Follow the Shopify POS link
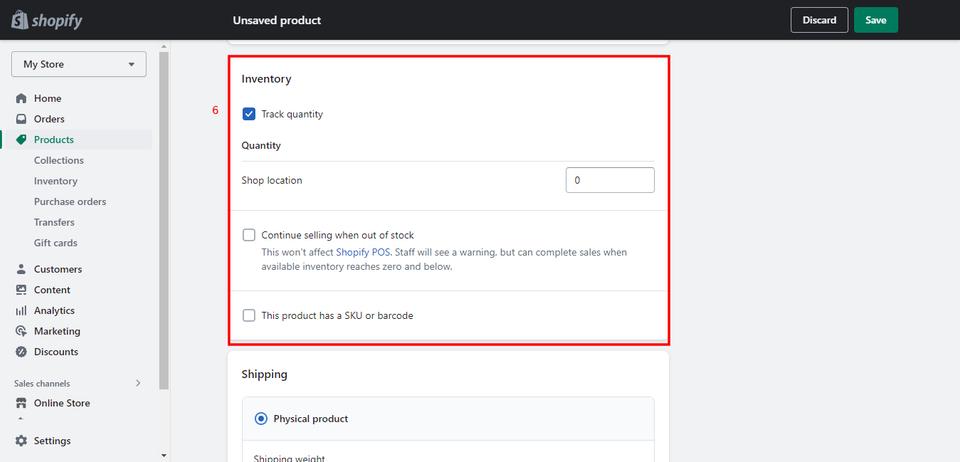This screenshot has height=462, width=960. [x=364, y=252]
